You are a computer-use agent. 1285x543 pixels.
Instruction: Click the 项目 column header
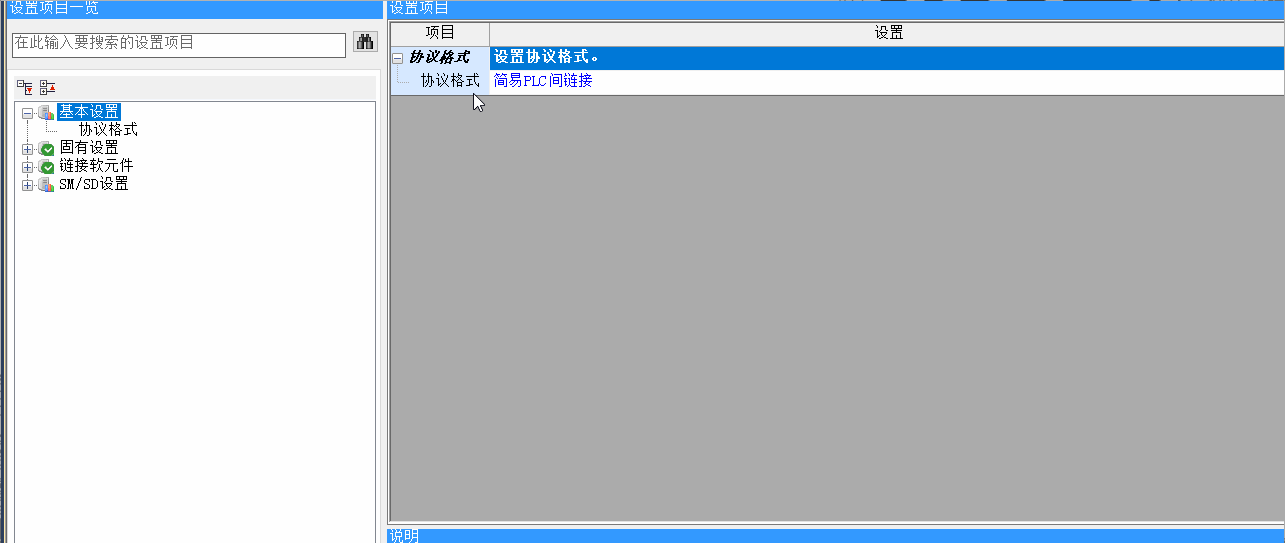[440, 33]
